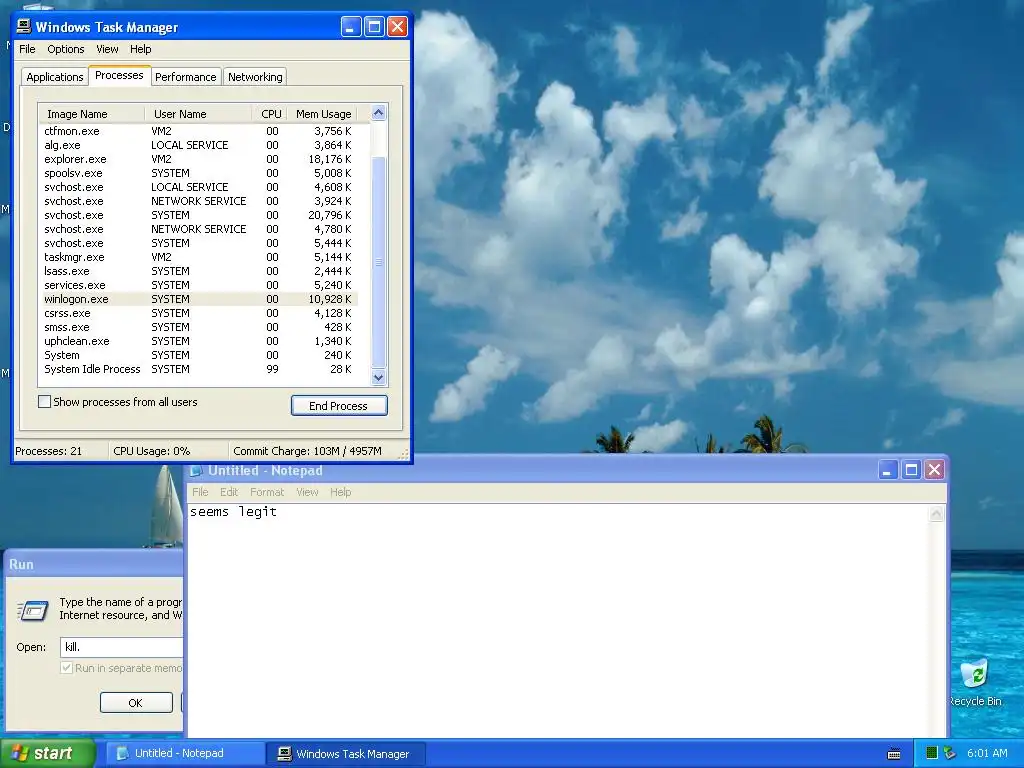1024x768 pixels.
Task: Select svchost.exe using 20,796 K memory
Action: click(x=199, y=216)
